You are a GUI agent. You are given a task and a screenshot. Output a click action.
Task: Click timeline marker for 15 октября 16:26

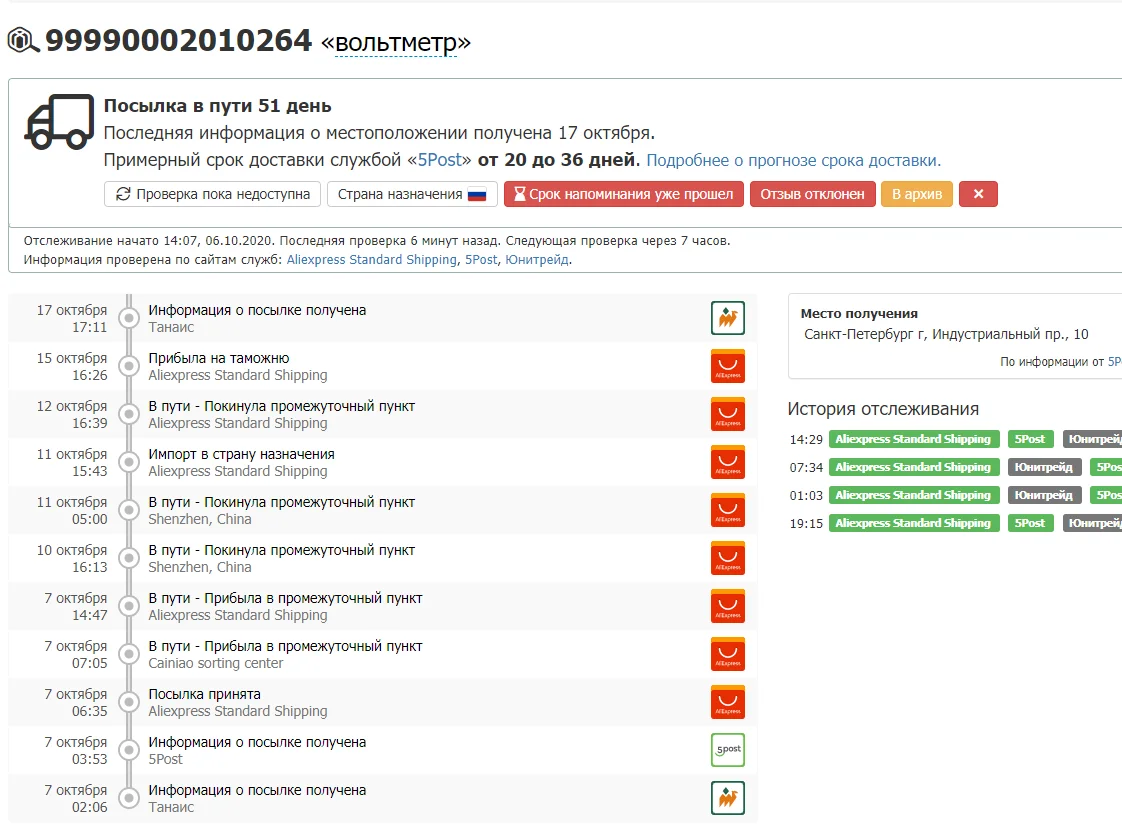pyautogui.click(x=129, y=366)
